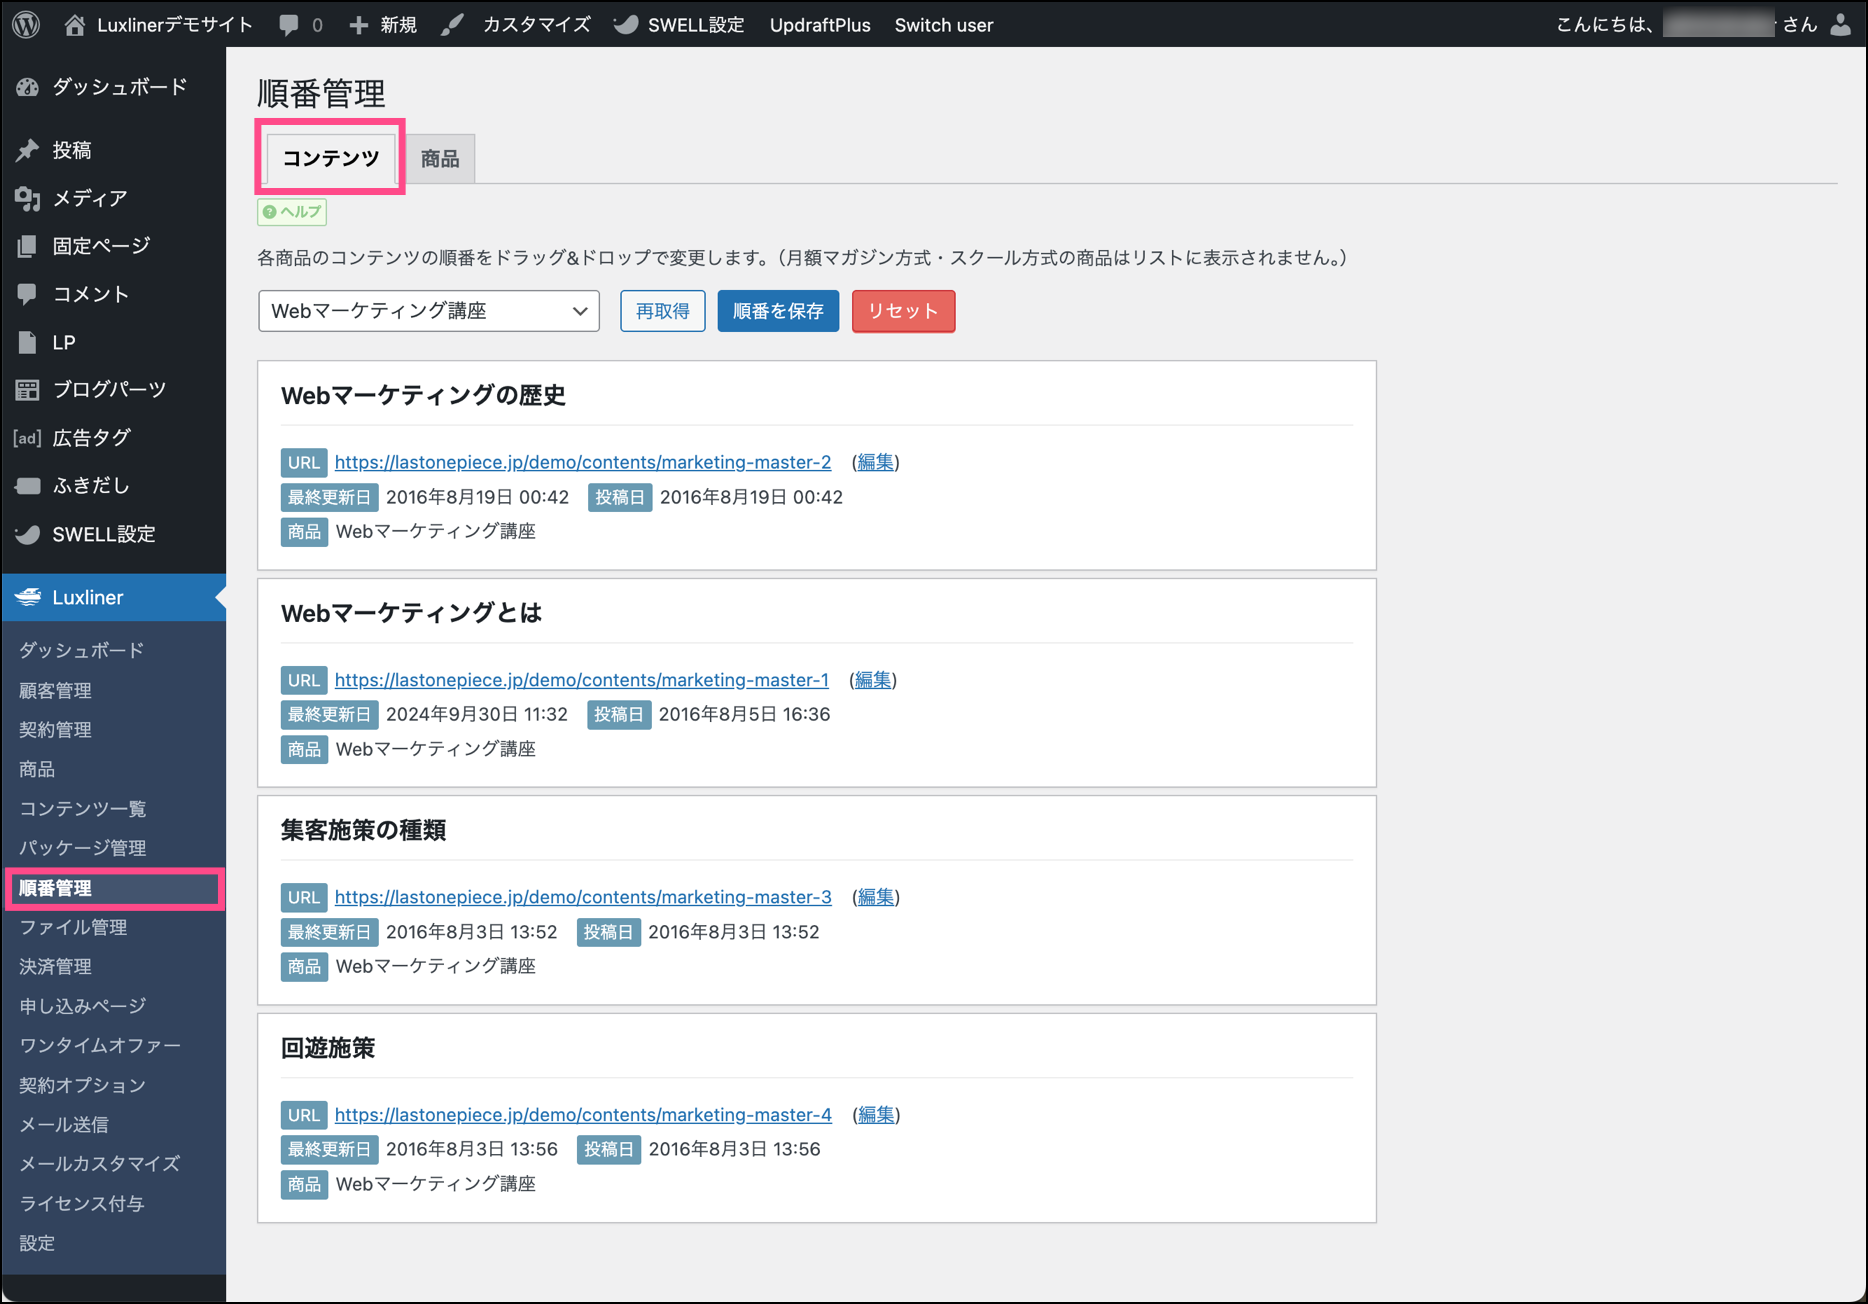This screenshot has width=1868, height=1304.
Task: Open ブログパーツ via its sidebar icon
Action: pos(27,389)
